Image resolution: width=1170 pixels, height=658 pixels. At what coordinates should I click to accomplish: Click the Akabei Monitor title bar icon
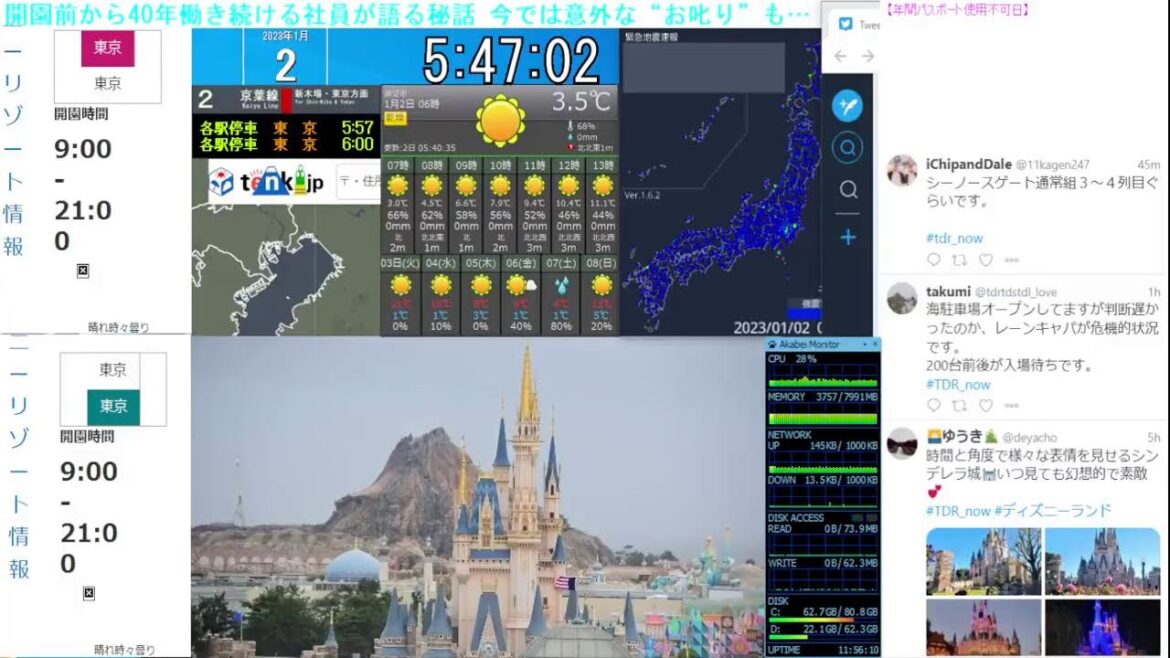(772, 343)
